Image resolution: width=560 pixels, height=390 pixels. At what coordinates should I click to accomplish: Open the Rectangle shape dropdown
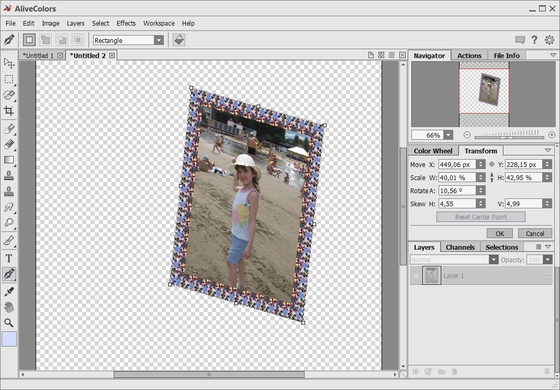[x=159, y=40]
